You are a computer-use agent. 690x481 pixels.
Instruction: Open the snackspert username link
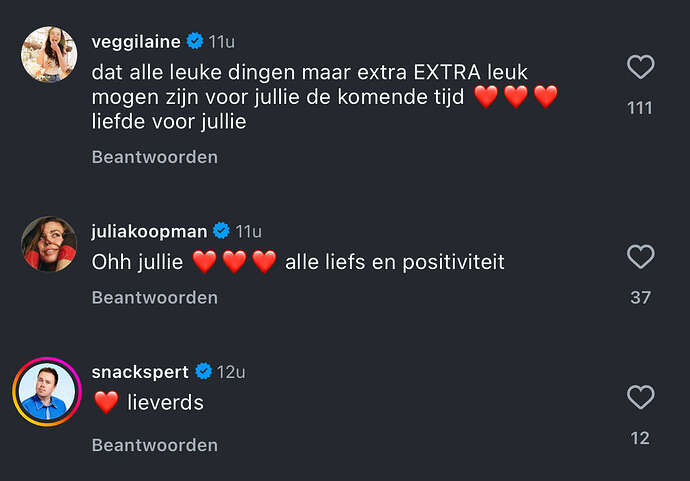click(x=140, y=372)
